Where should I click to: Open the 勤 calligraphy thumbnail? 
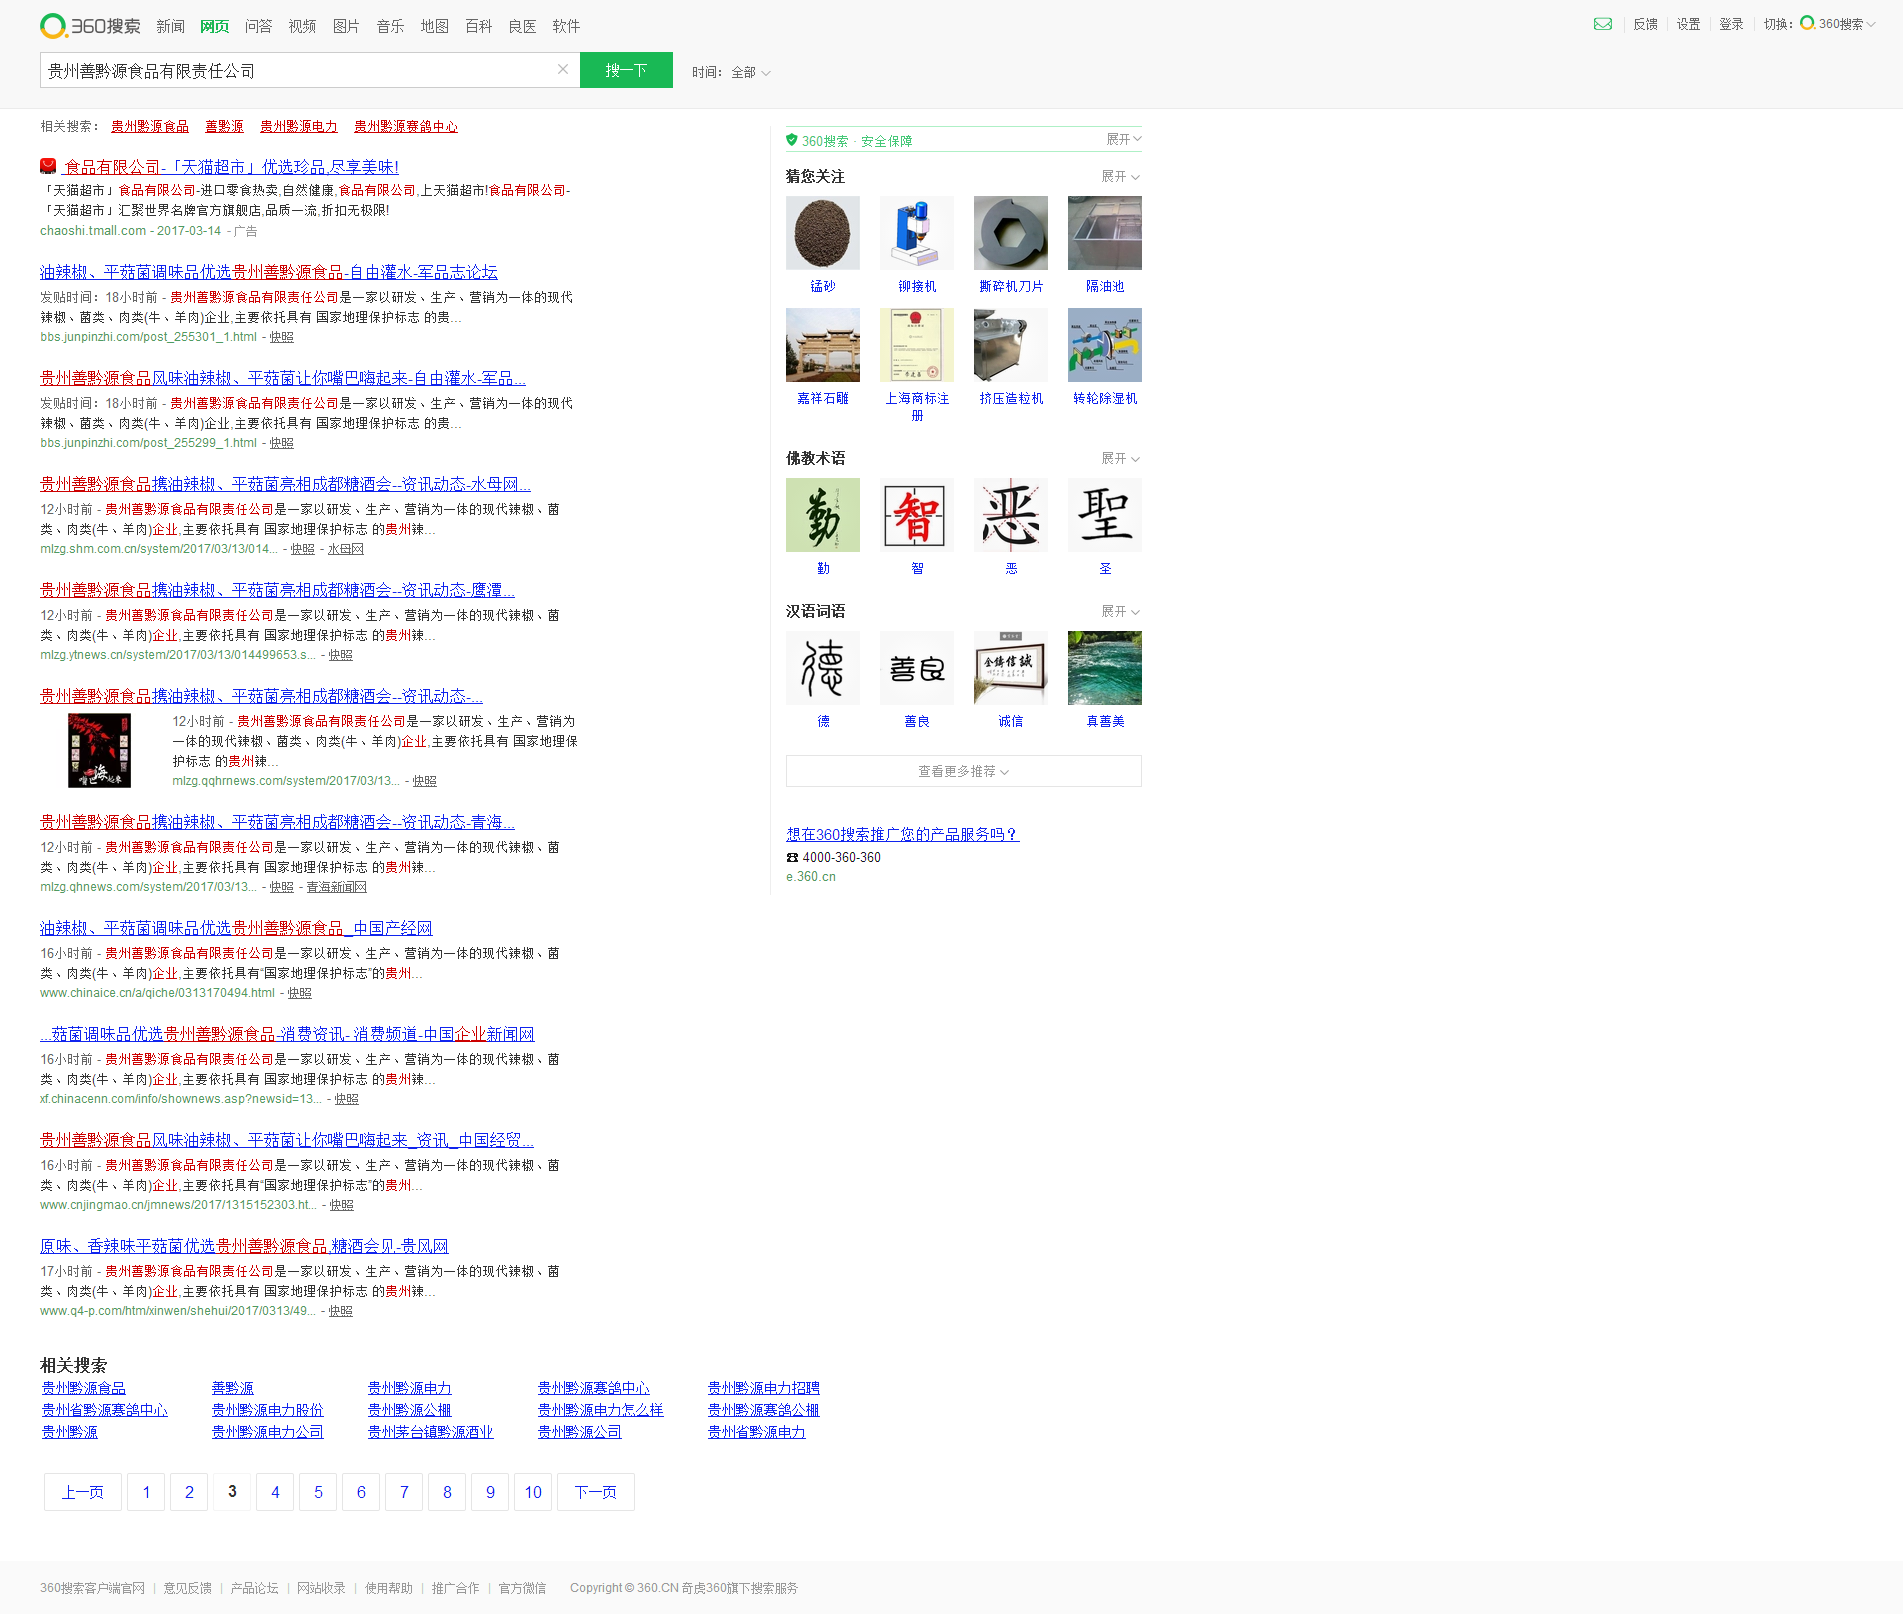point(823,515)
